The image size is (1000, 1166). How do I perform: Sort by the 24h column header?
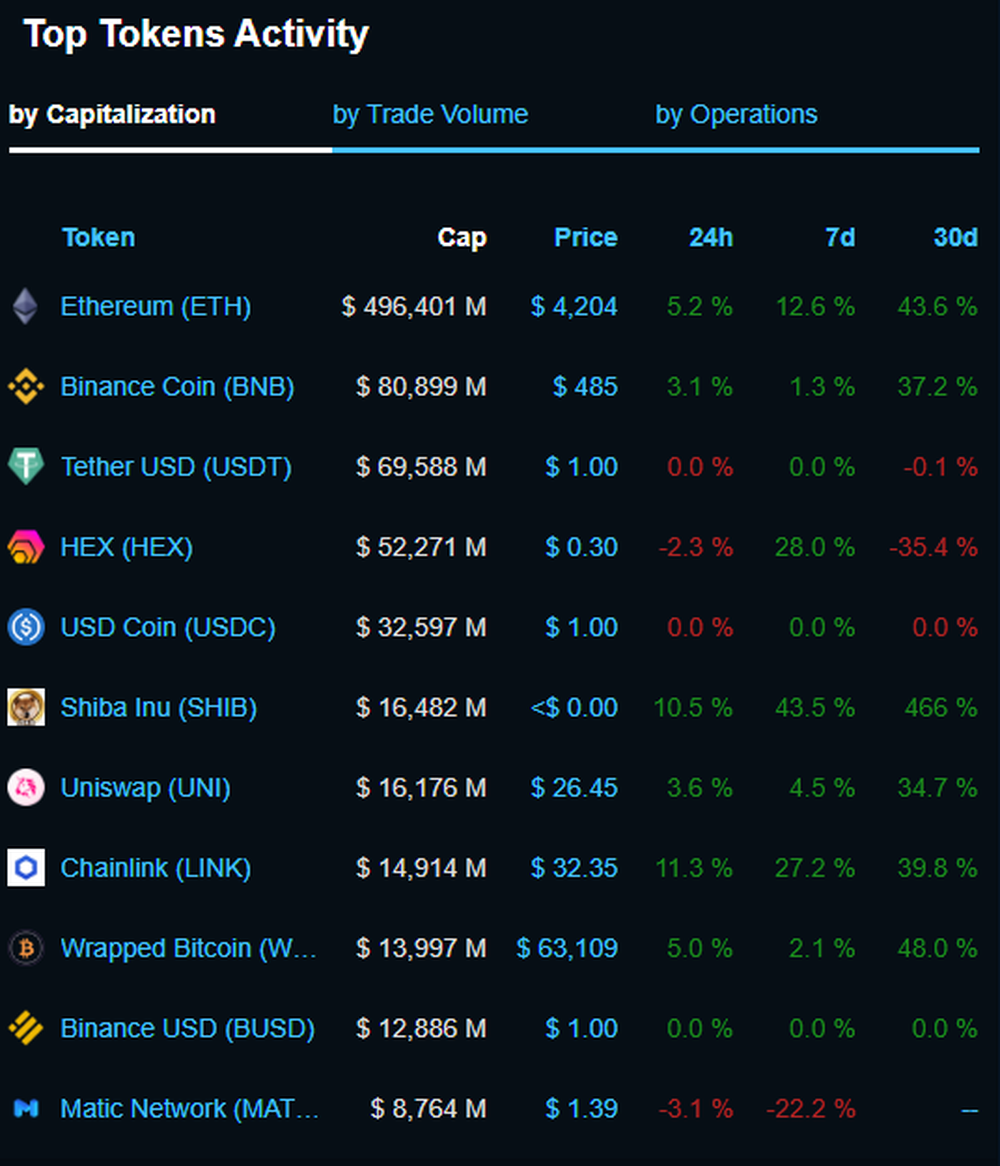pyautogui.click(x=711, y=237)
